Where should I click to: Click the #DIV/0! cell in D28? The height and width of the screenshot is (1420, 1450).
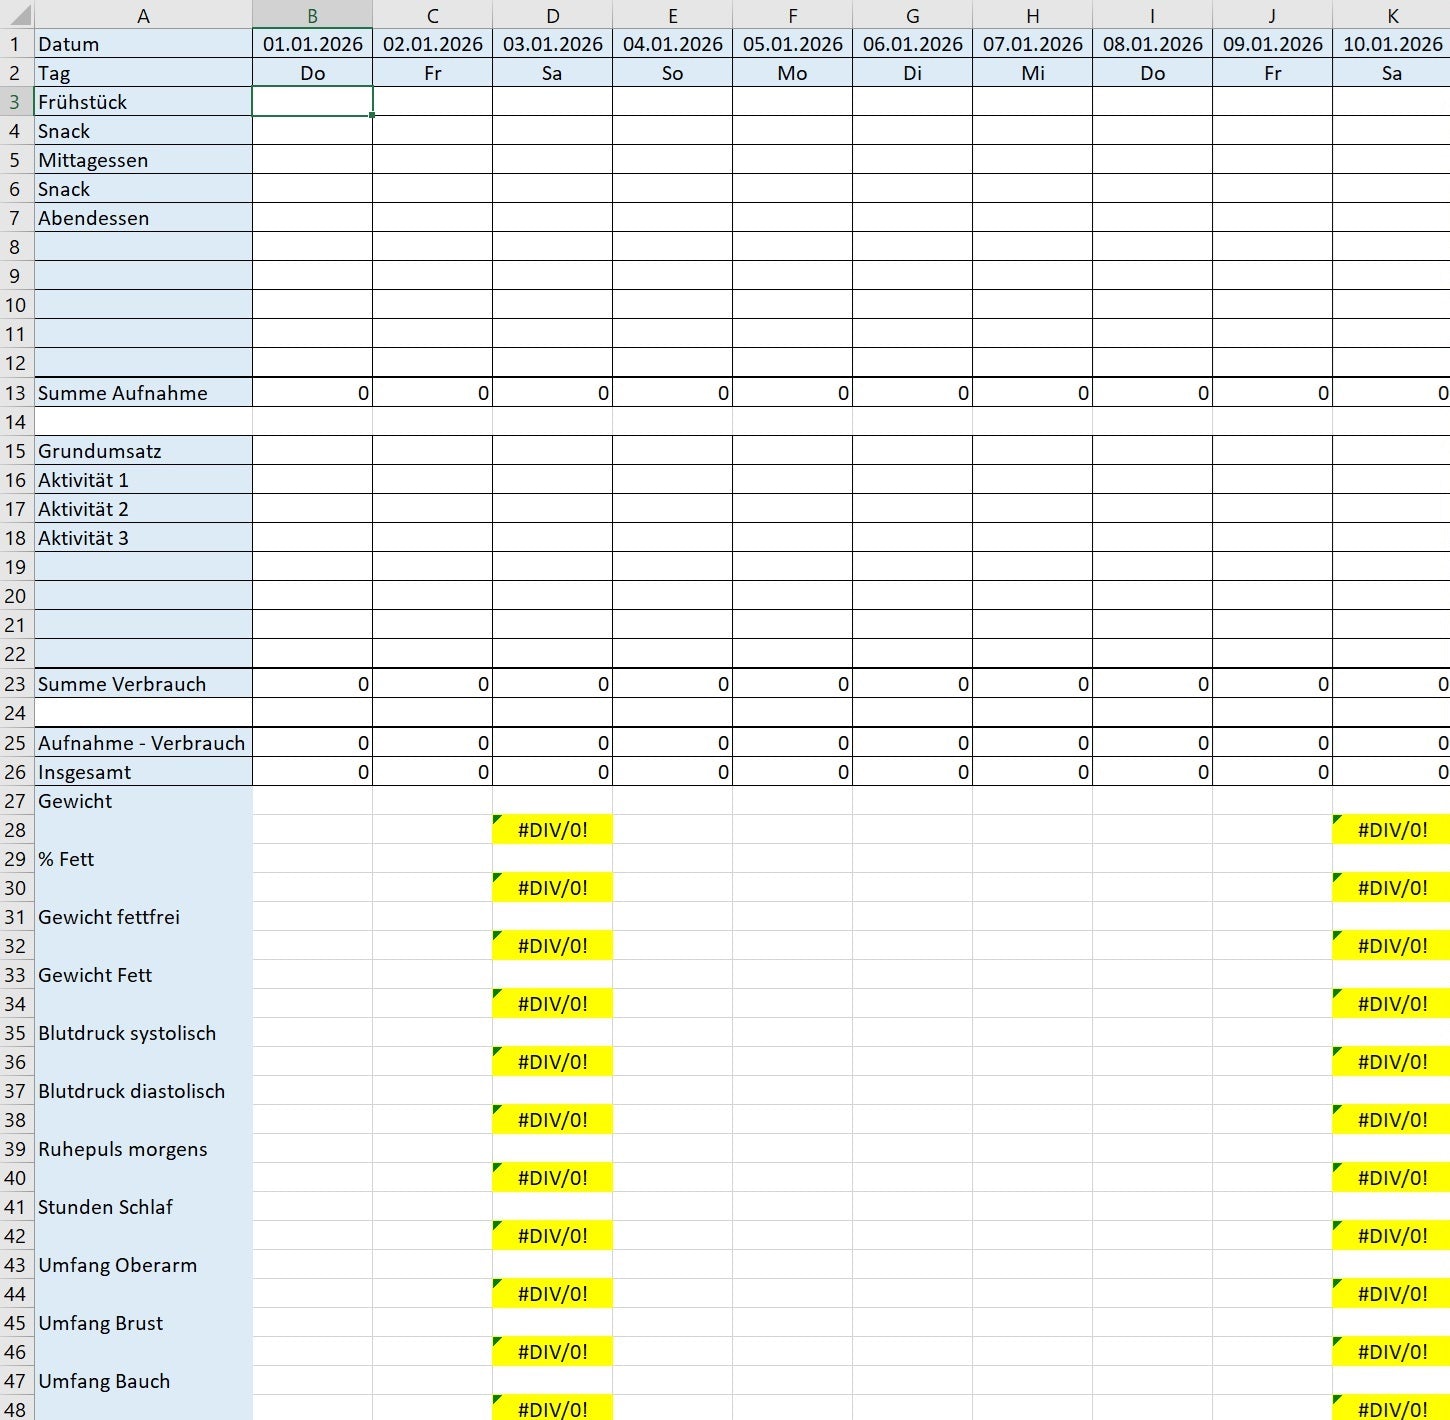(552, 830)
